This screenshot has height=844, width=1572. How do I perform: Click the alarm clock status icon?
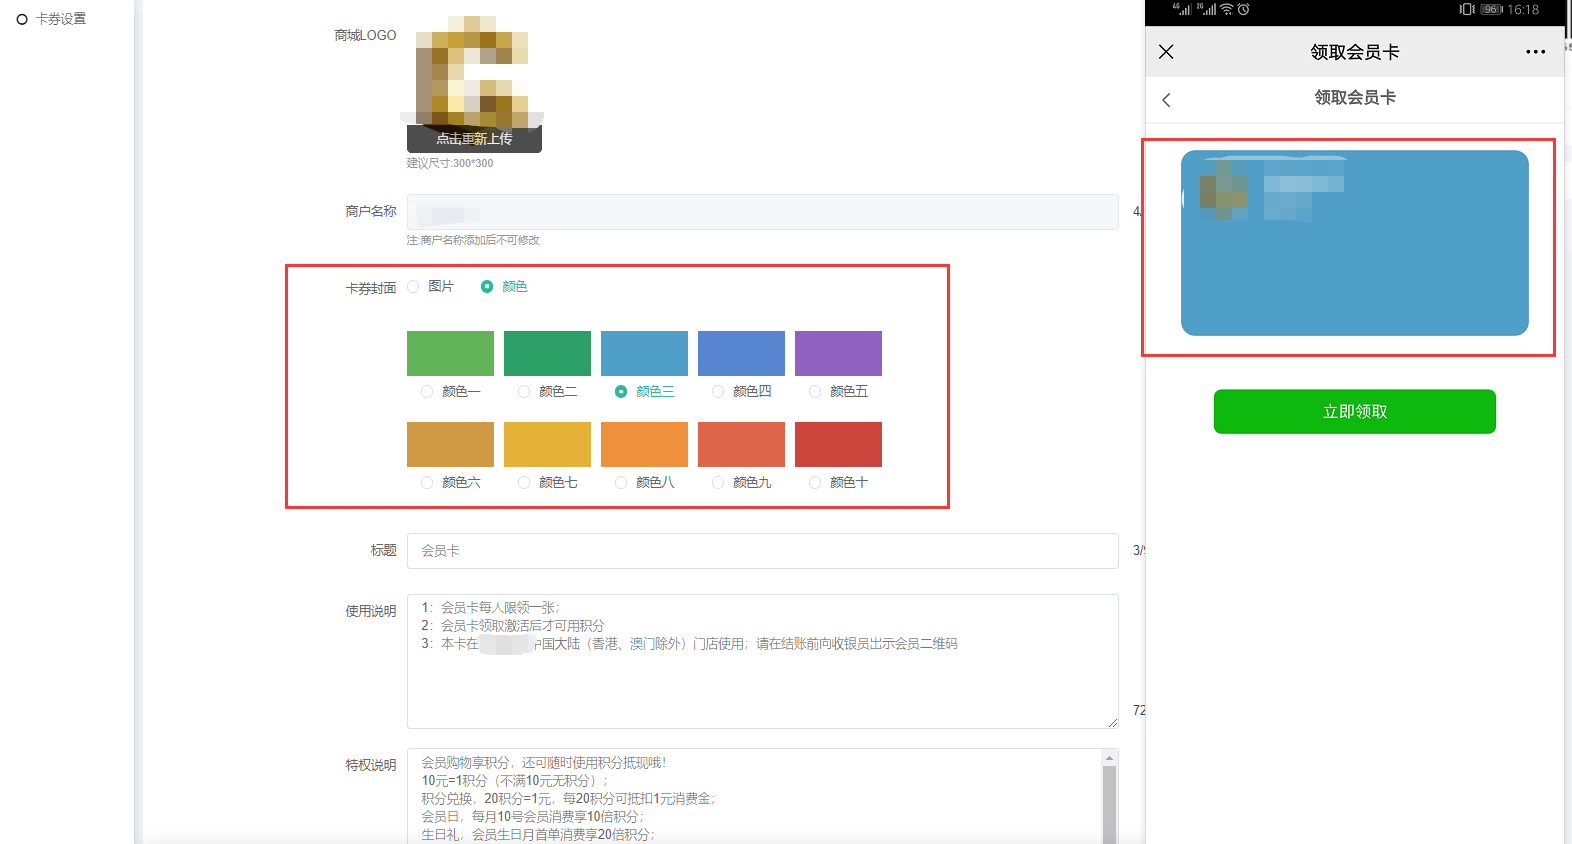pyautogui.click(x=1243, y=9)
